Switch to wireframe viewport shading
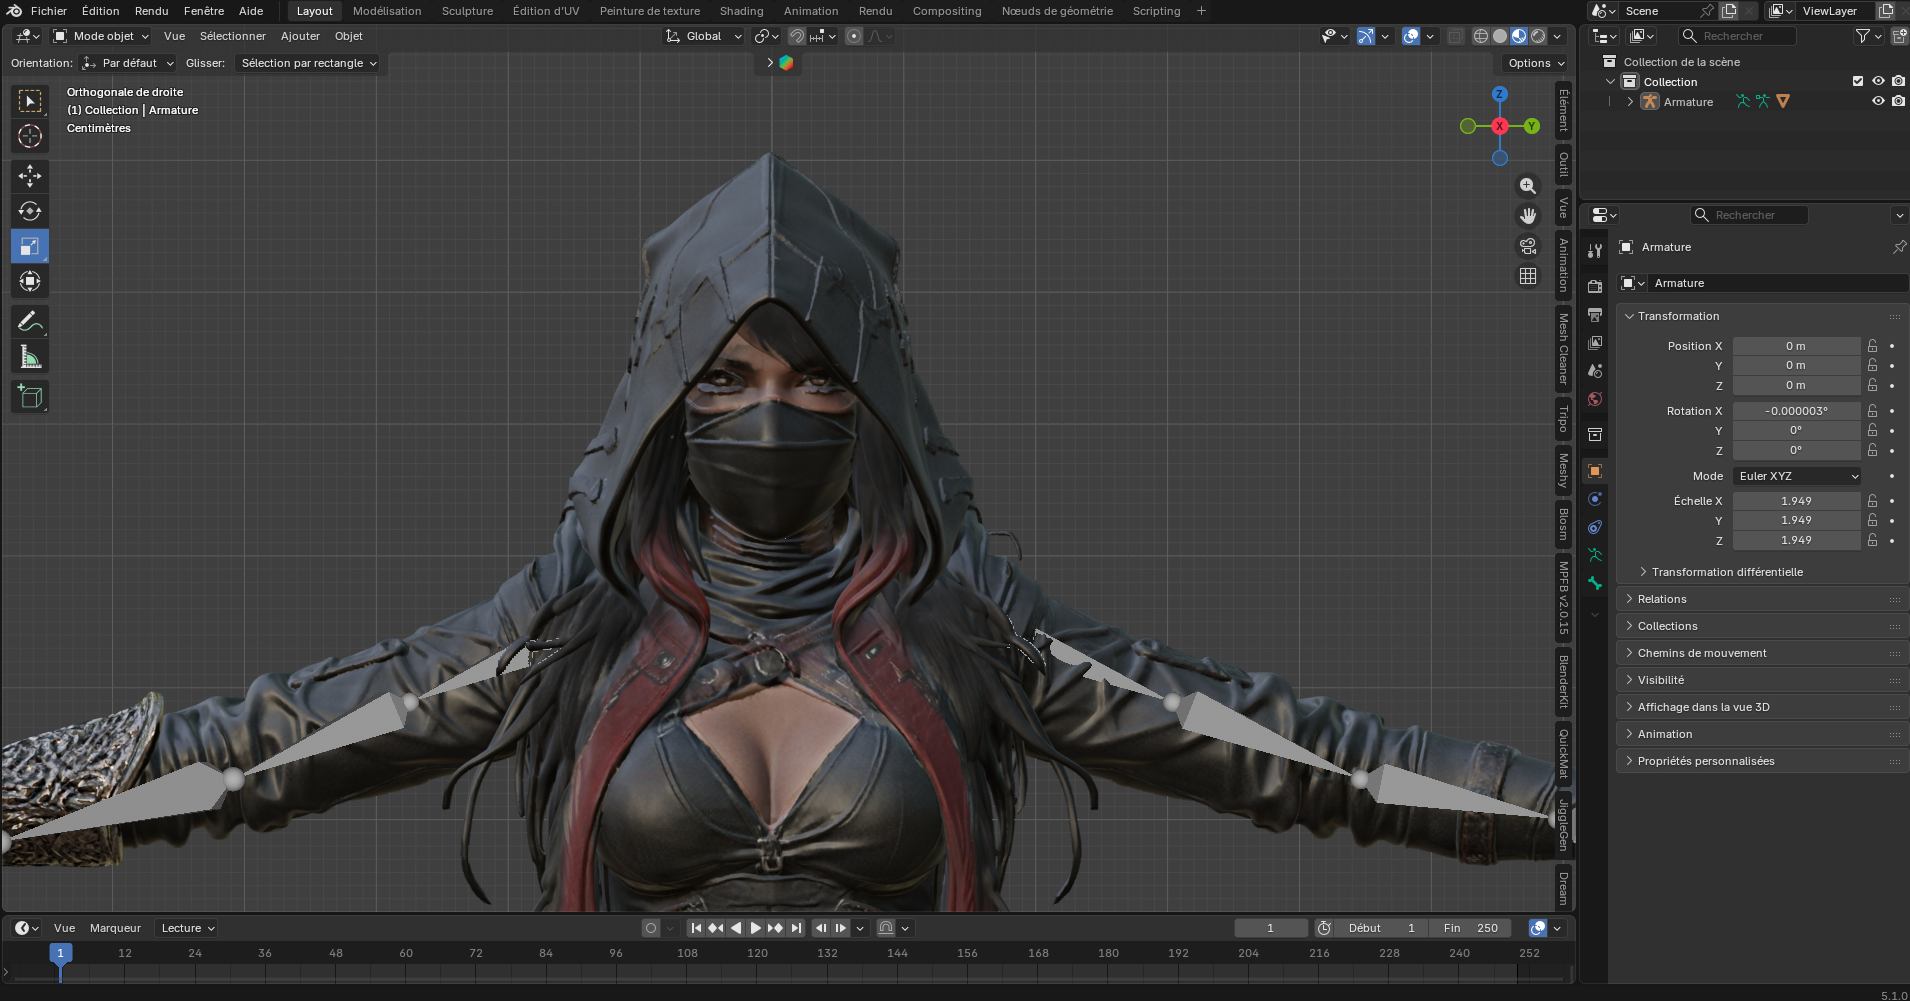This screenshot has width=1910, height=1001. click(x=1481, y=36)
